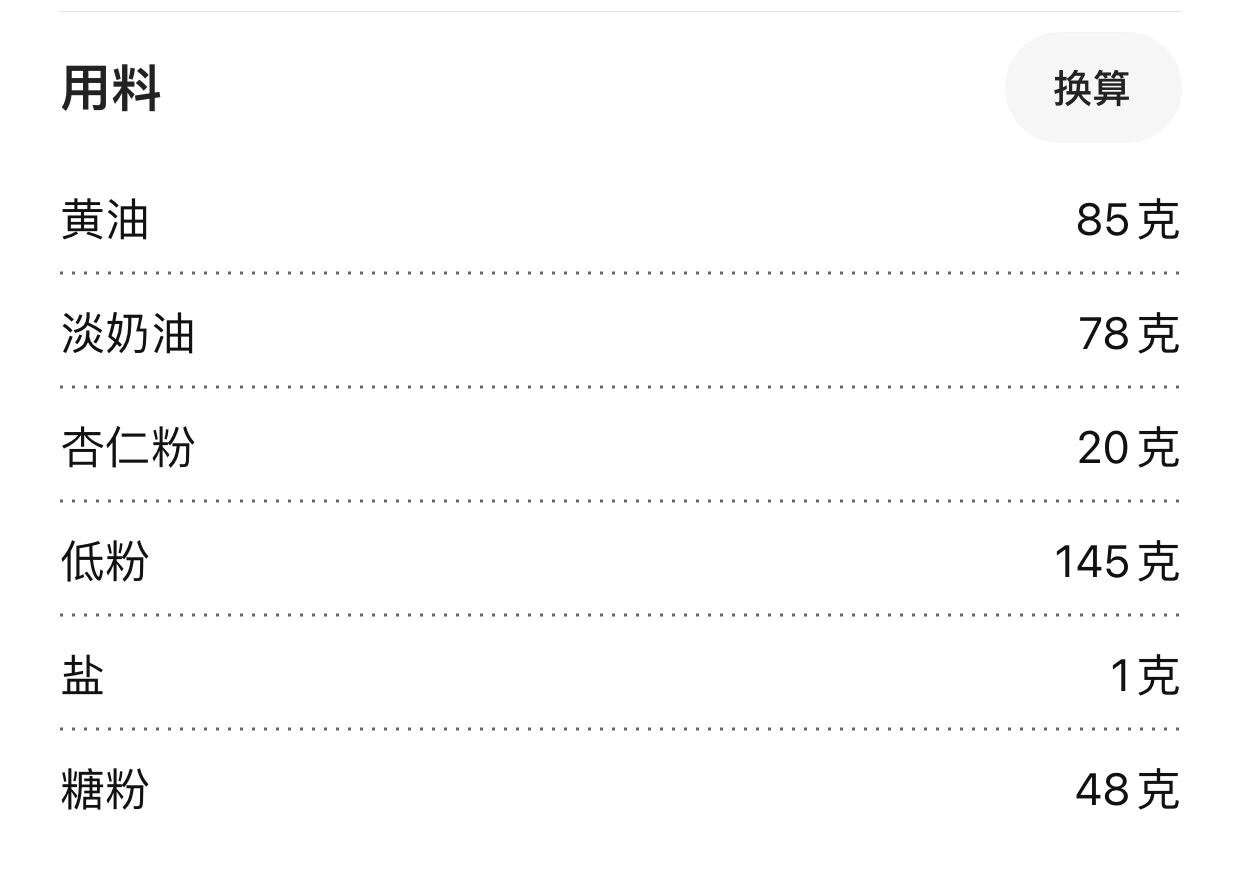Click the dotted separator below 低粉

click(x=621, y=615)
